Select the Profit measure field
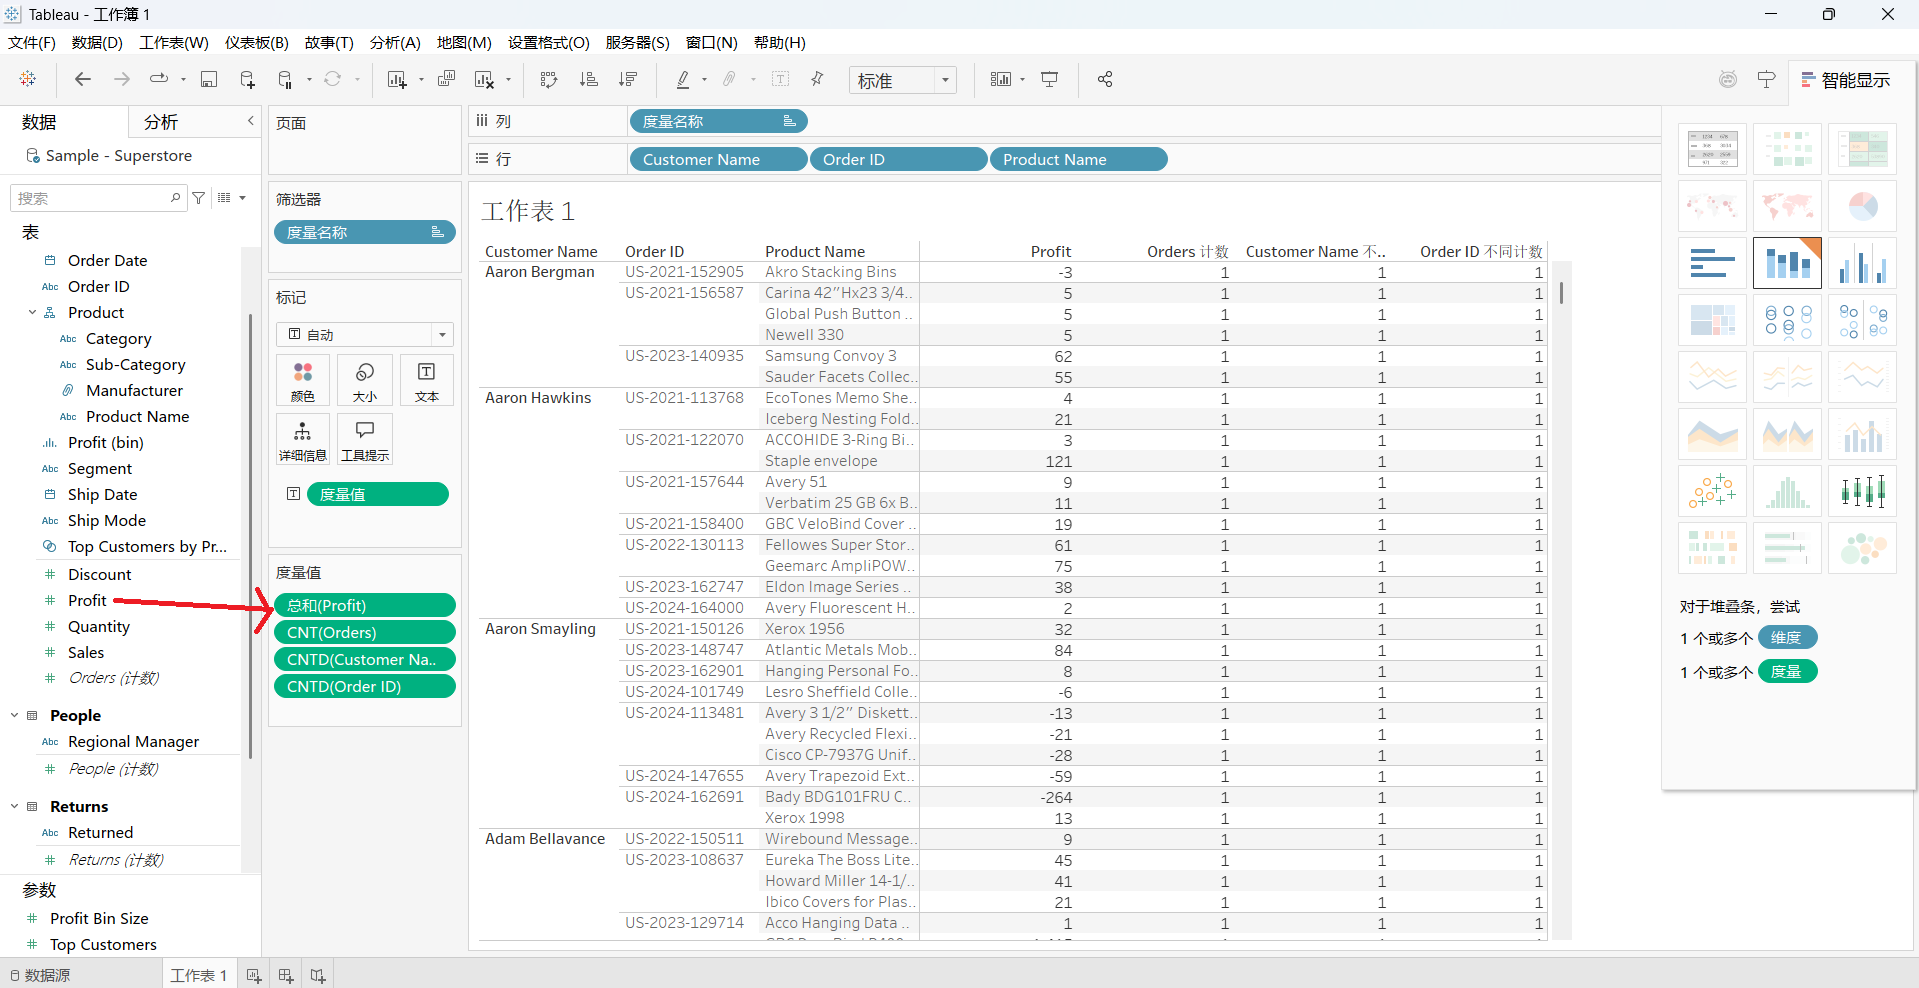 point(87,600)
